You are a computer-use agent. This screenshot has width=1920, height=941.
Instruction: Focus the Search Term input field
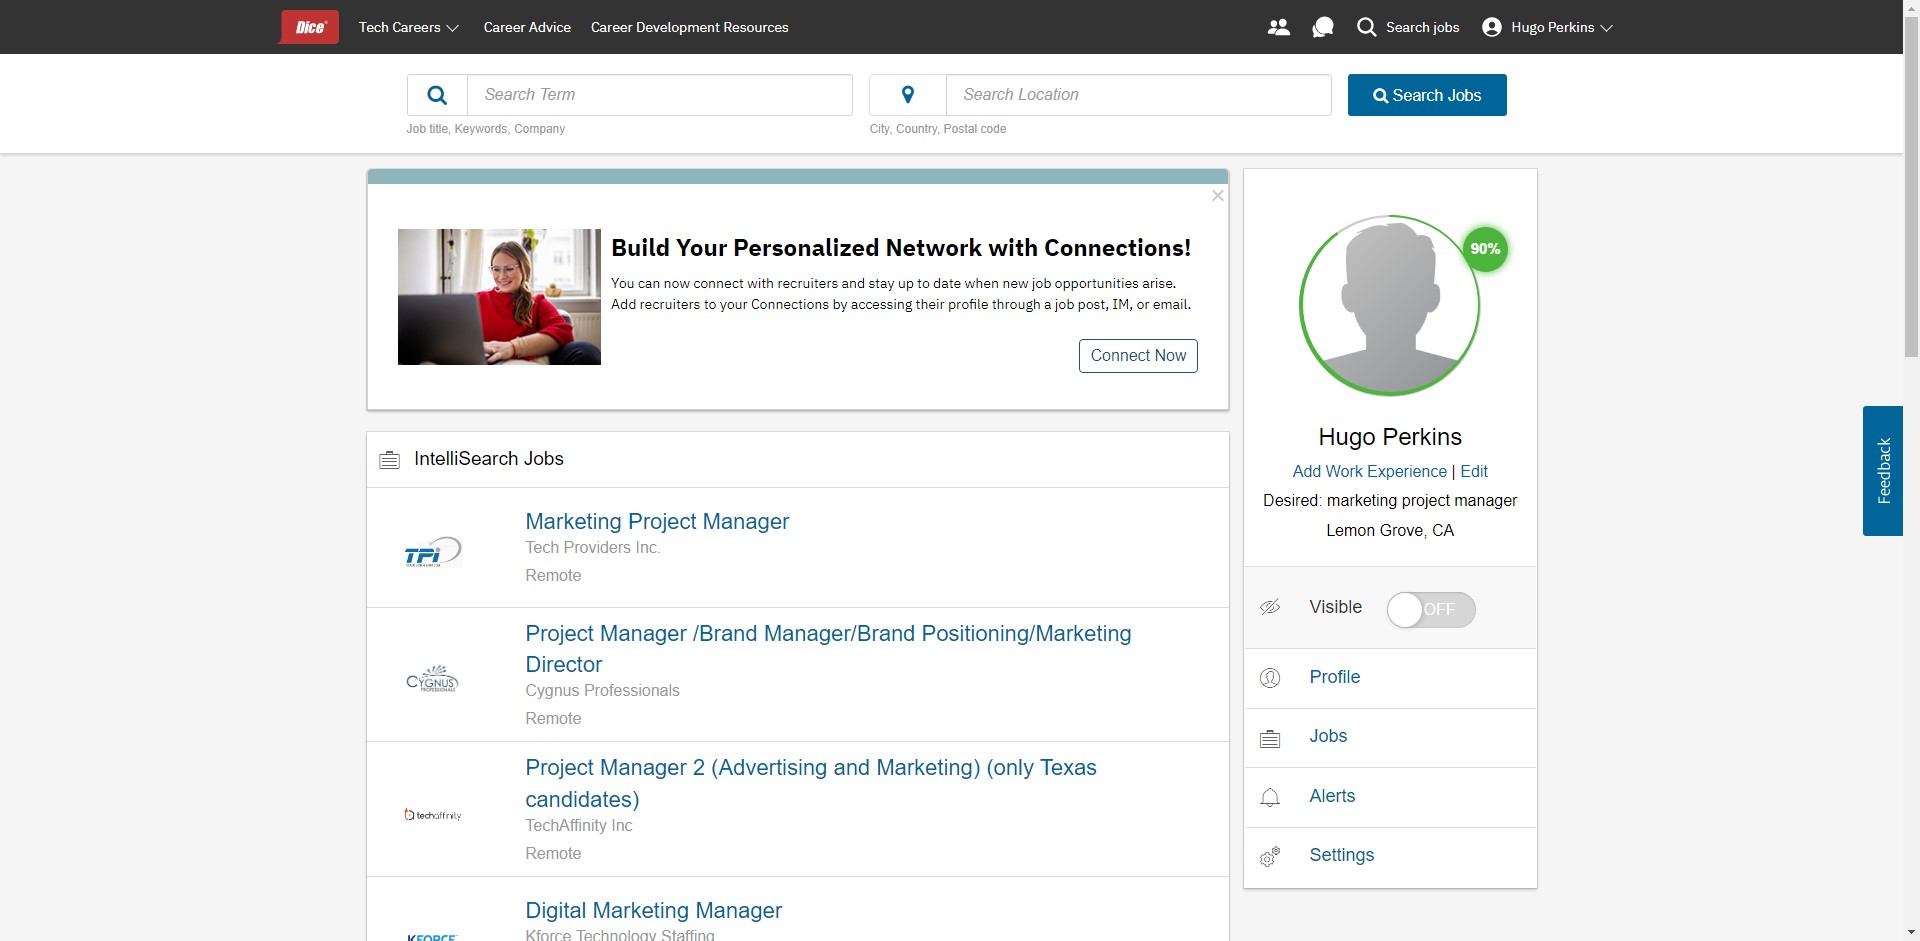pos(660,95)
